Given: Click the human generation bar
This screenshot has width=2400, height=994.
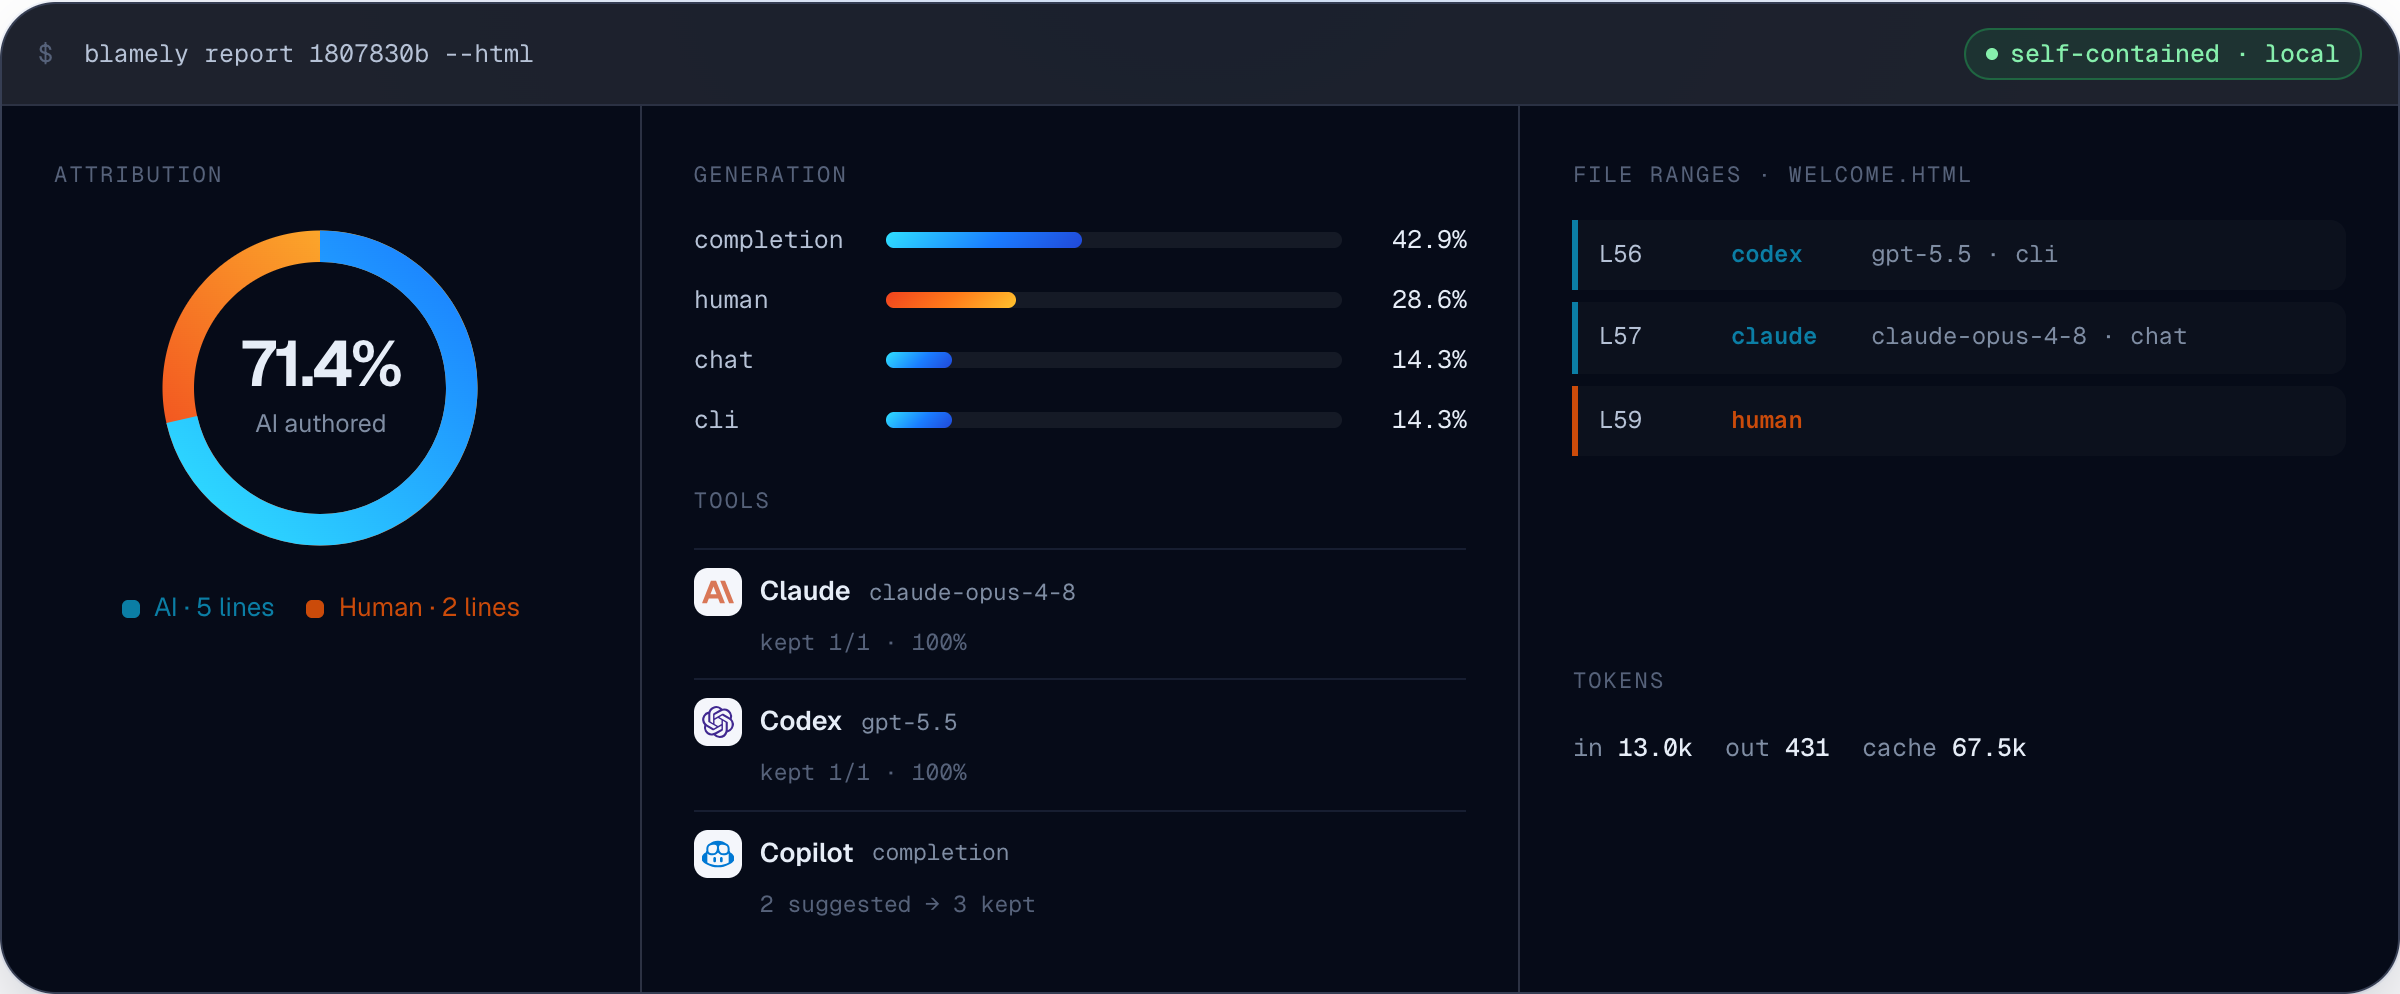Looking at the screenshot, I should [x=1113, y=300].
